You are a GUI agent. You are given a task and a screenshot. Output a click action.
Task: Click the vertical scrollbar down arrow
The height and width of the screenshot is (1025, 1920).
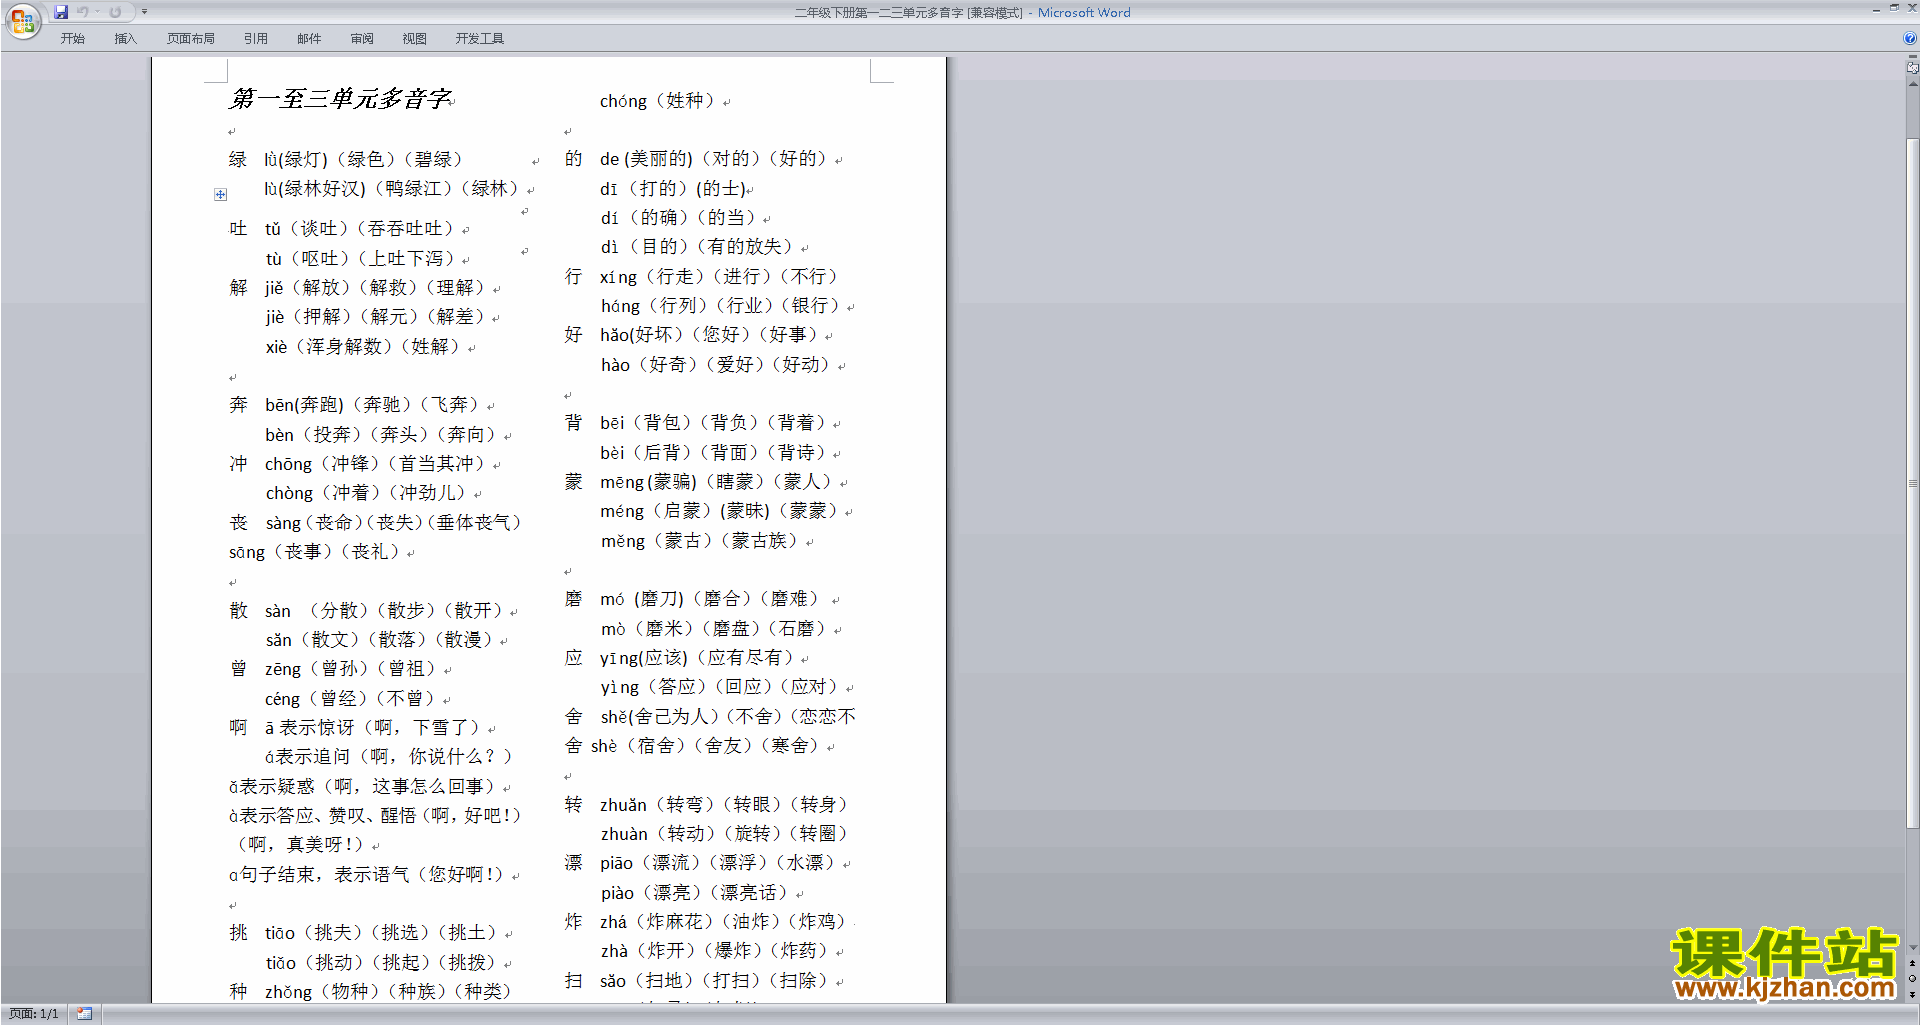(x=1912, y=948)
